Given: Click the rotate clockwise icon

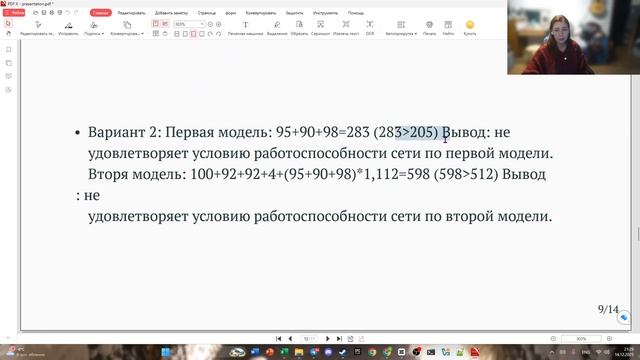Looking at the screenshot, I should point(218,33).
